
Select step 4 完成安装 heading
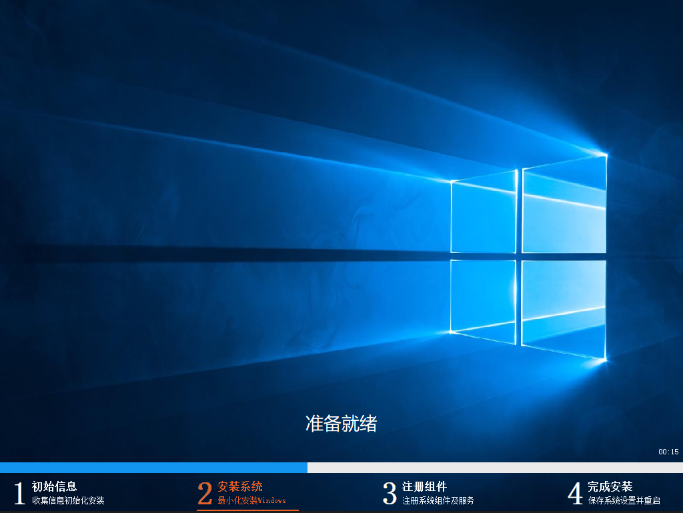pyautogui.click(x=610, y=486)
